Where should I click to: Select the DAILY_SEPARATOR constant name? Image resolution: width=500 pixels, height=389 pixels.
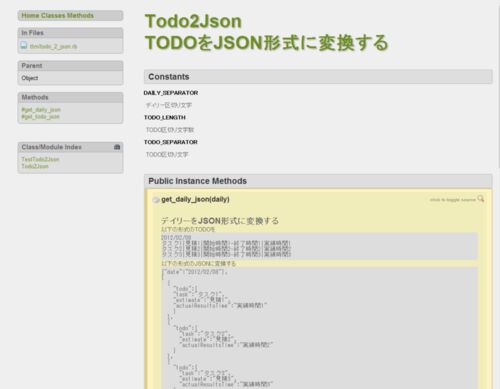pos(171,93)
